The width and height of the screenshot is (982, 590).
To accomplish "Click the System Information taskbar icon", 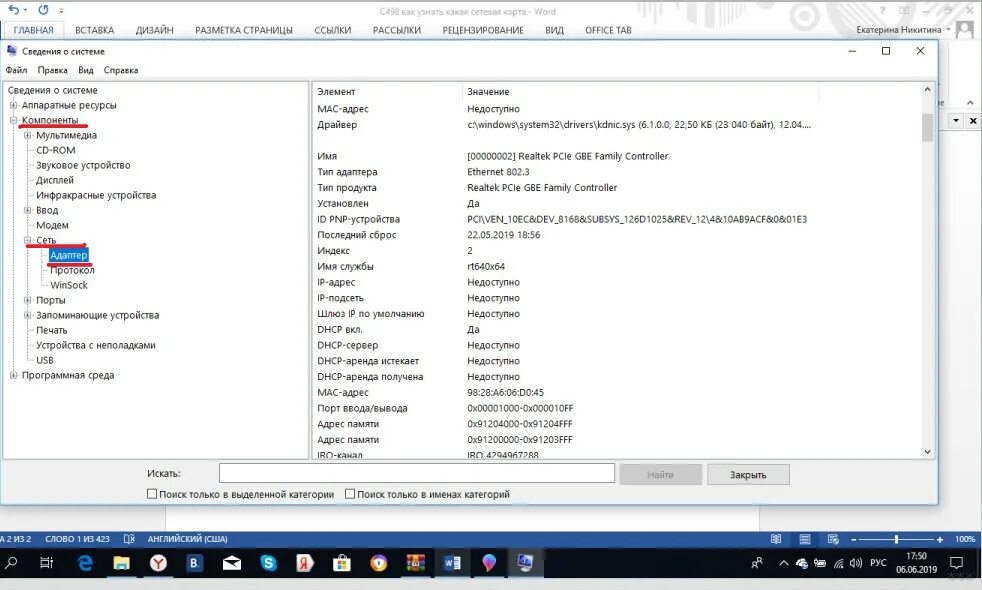I will (x=525, y=563).
